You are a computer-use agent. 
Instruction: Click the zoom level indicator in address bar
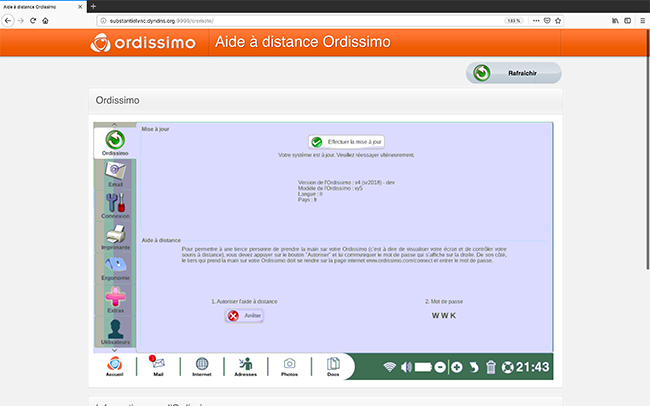(514, 21)
